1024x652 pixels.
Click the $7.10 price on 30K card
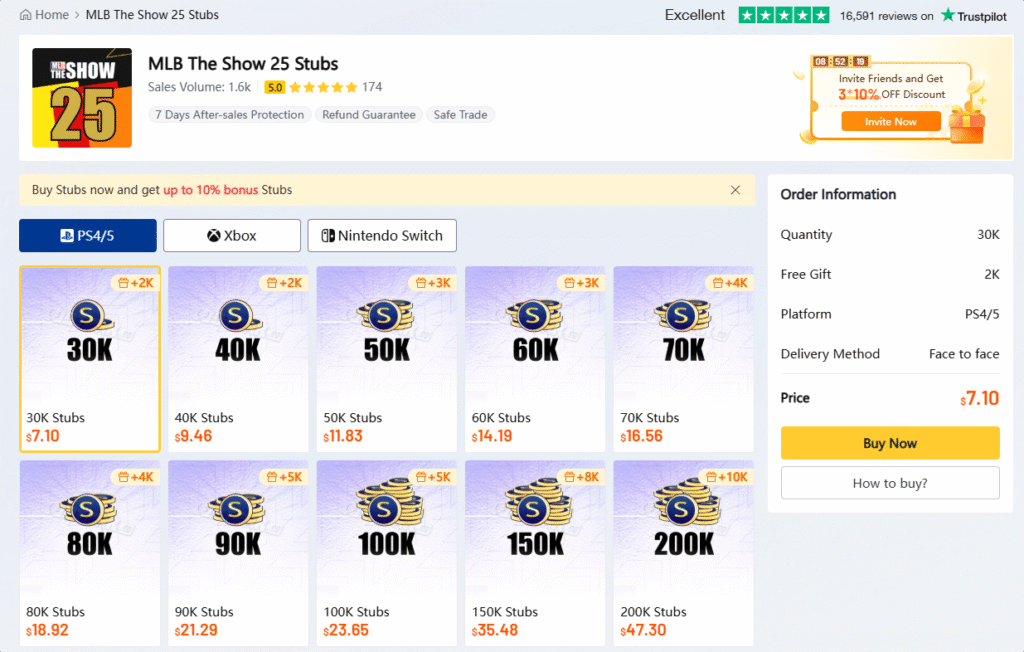point(43,436)
